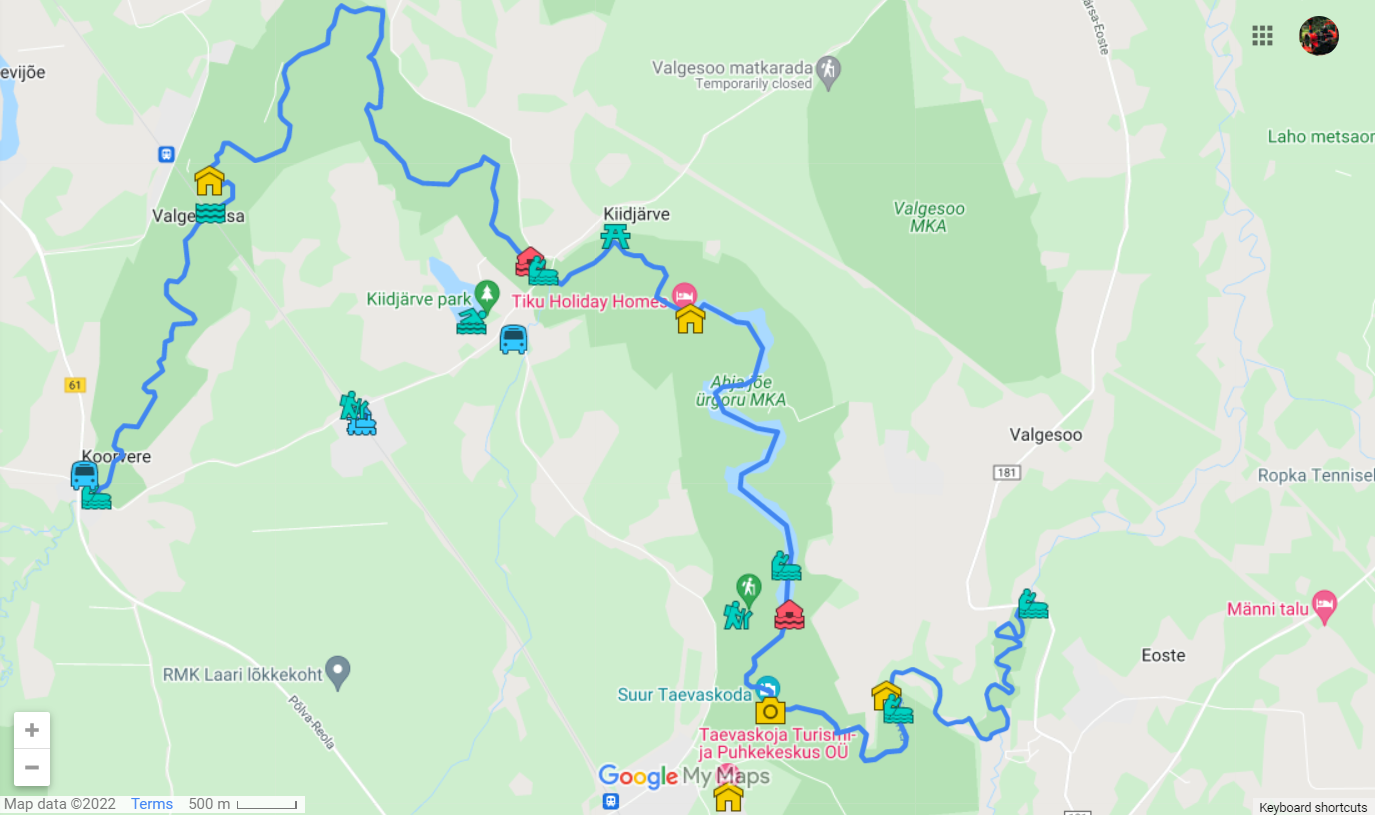Open the Terms link
This screenshot has width=1375, height=821.
click(x=152, y=804)
